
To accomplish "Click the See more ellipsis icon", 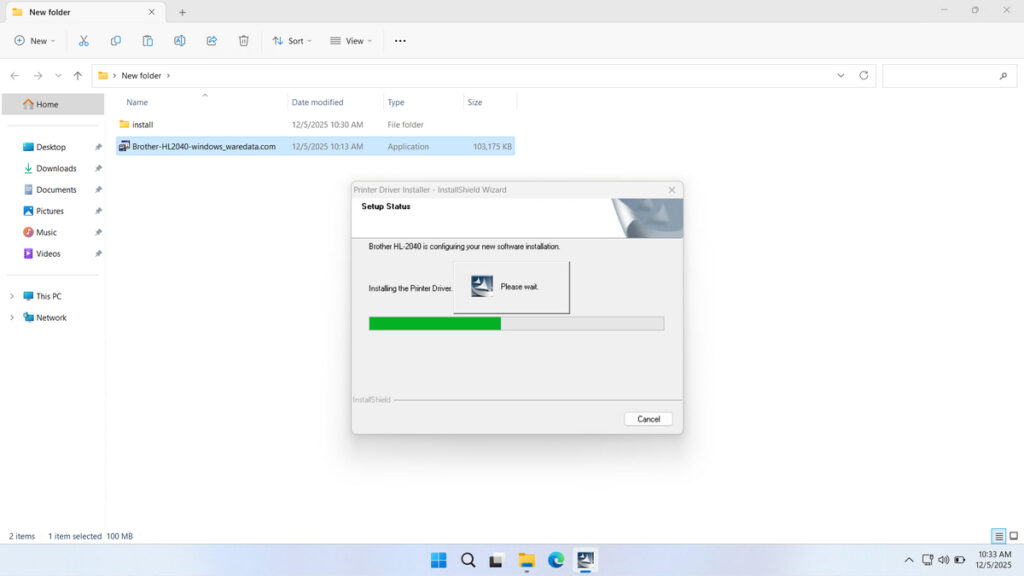I will pyautogui.click(x=400, y=40).
